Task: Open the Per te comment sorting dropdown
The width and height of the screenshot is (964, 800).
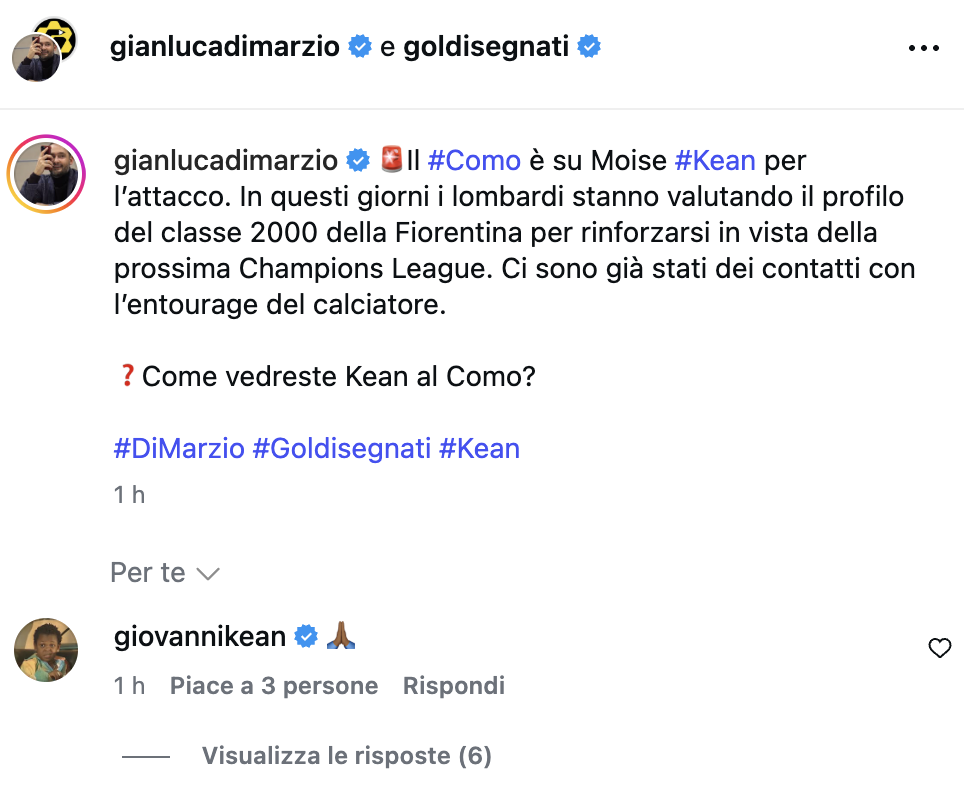Action: 165,572
